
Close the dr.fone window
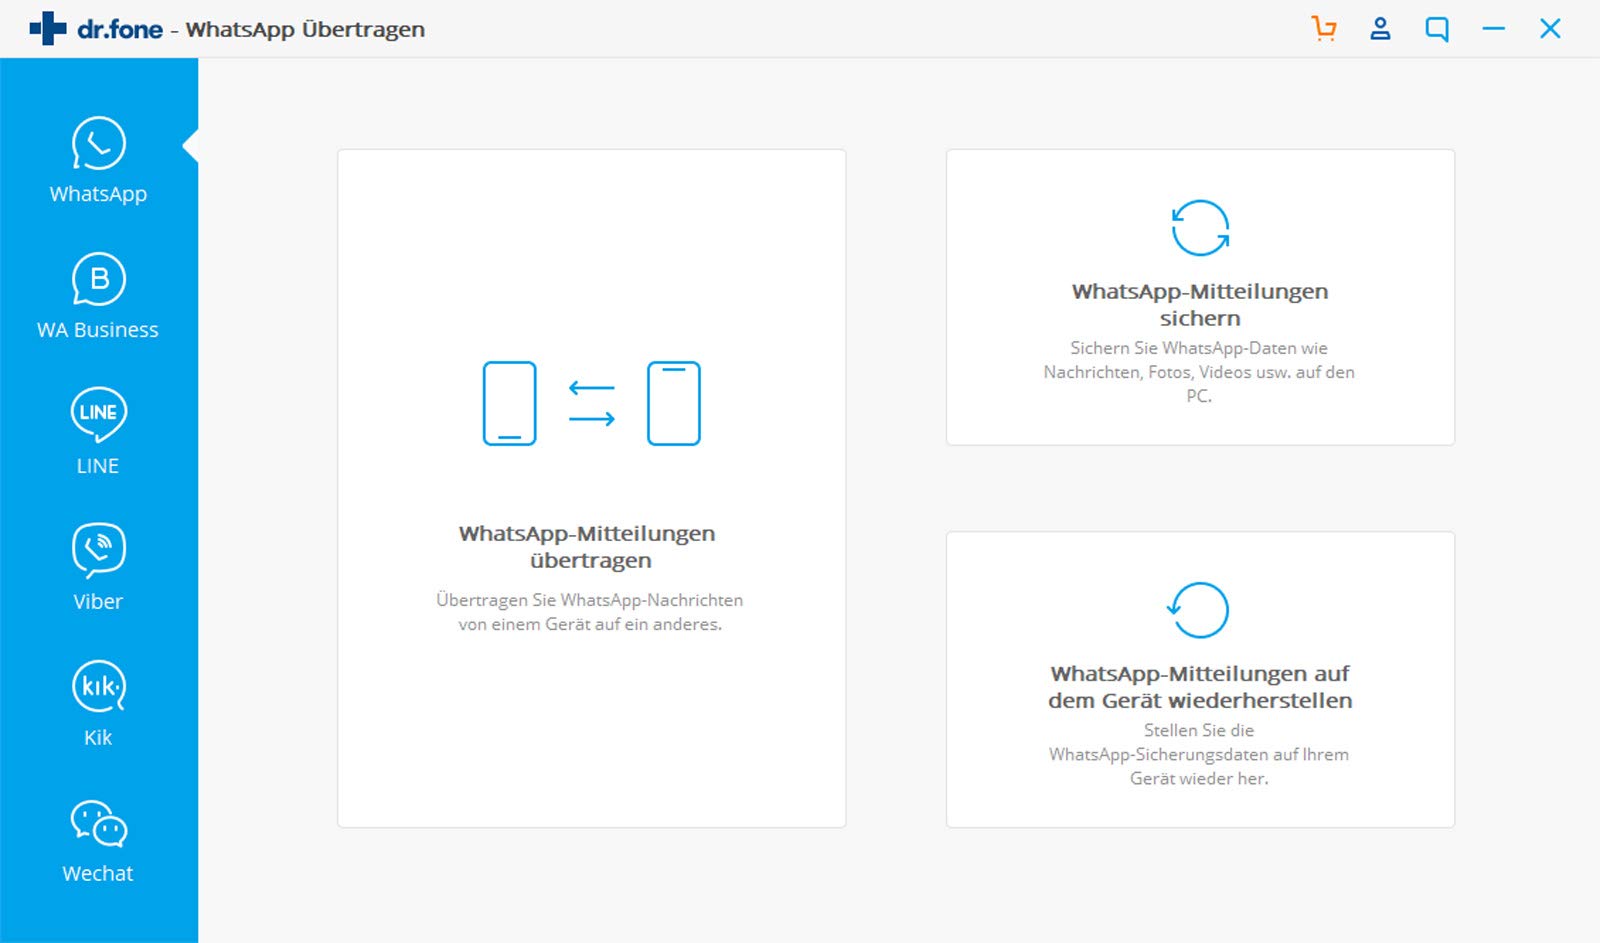1550,29
